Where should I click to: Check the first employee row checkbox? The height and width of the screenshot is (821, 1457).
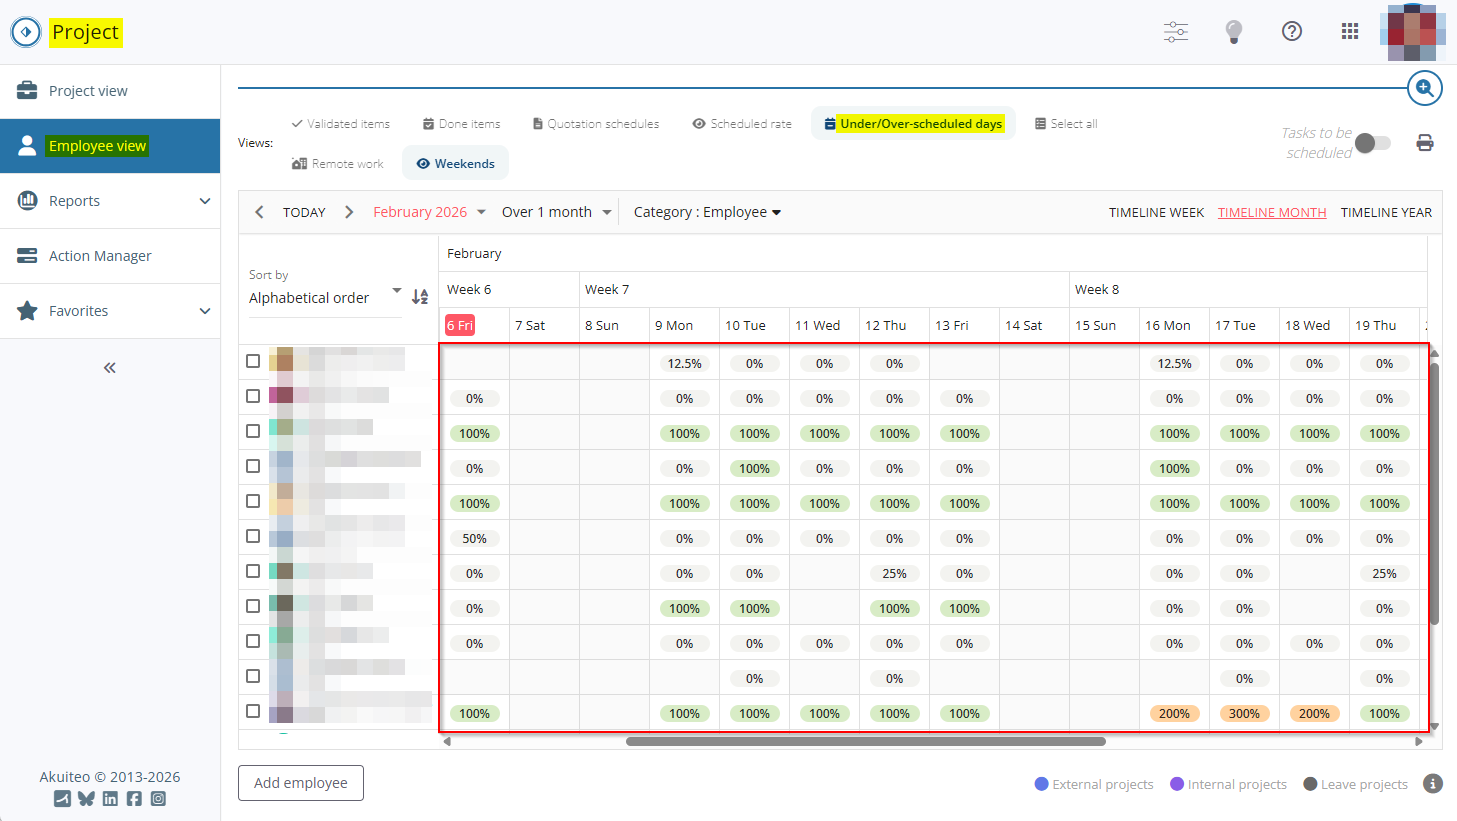253,361
